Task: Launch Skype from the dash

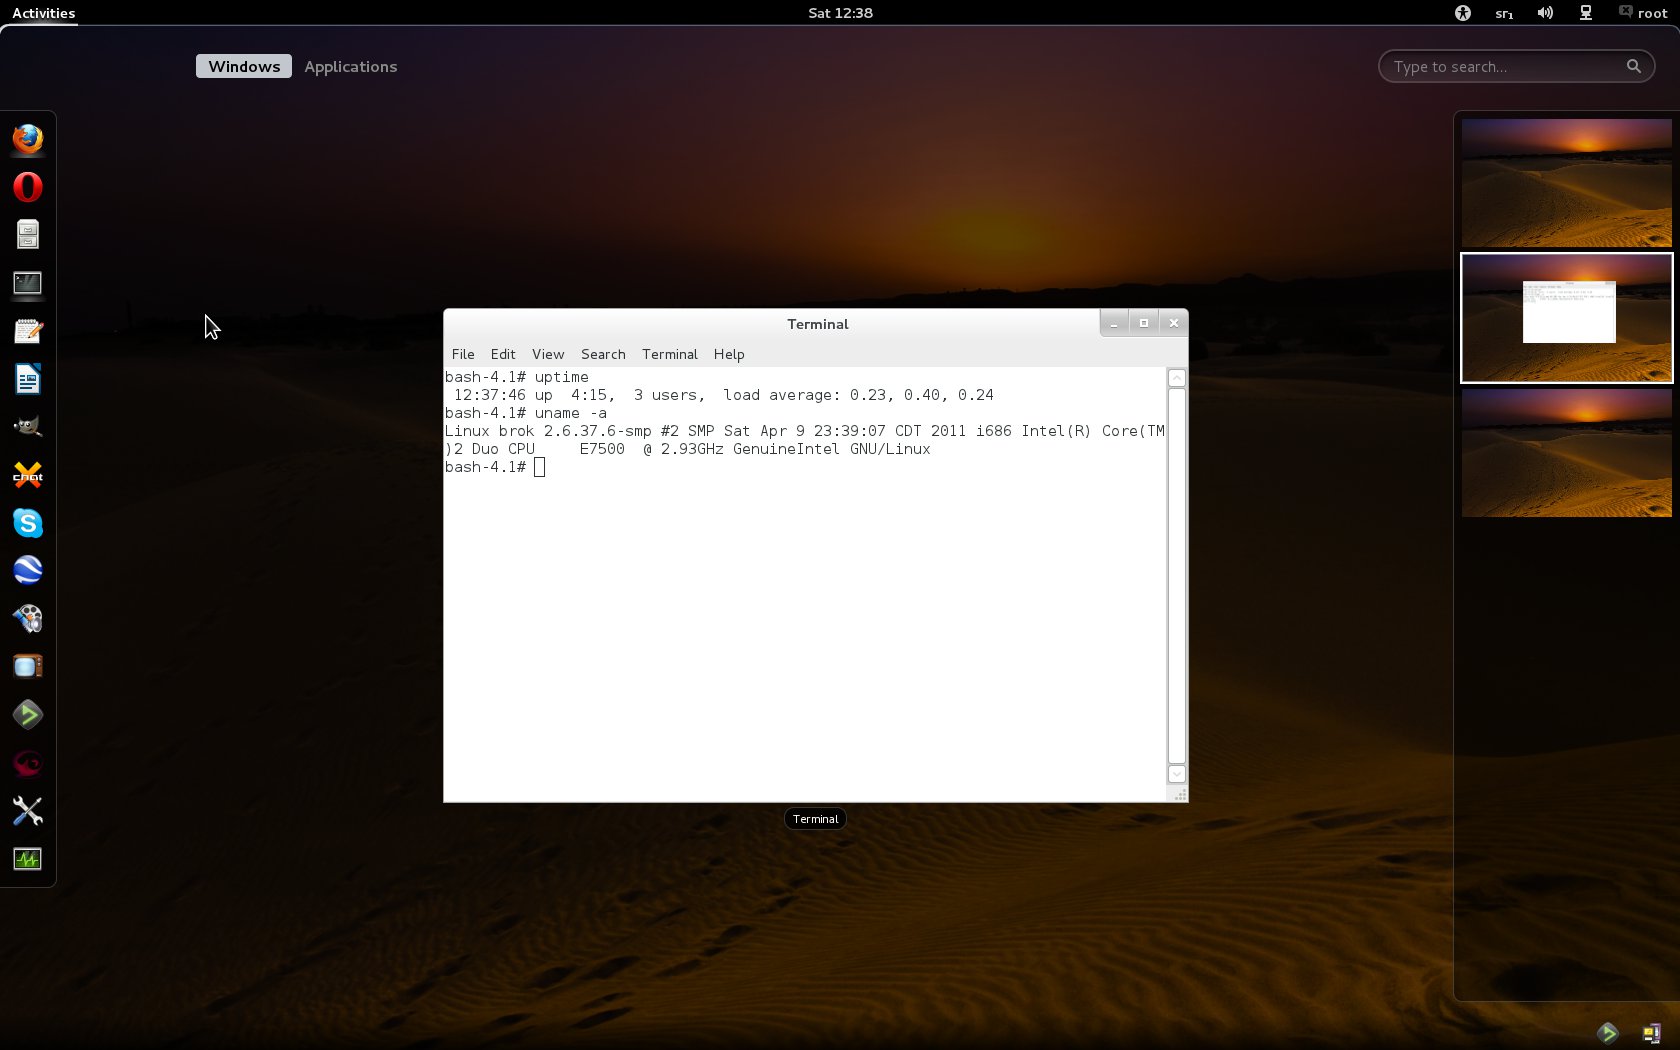Action: tap(28, 523)
